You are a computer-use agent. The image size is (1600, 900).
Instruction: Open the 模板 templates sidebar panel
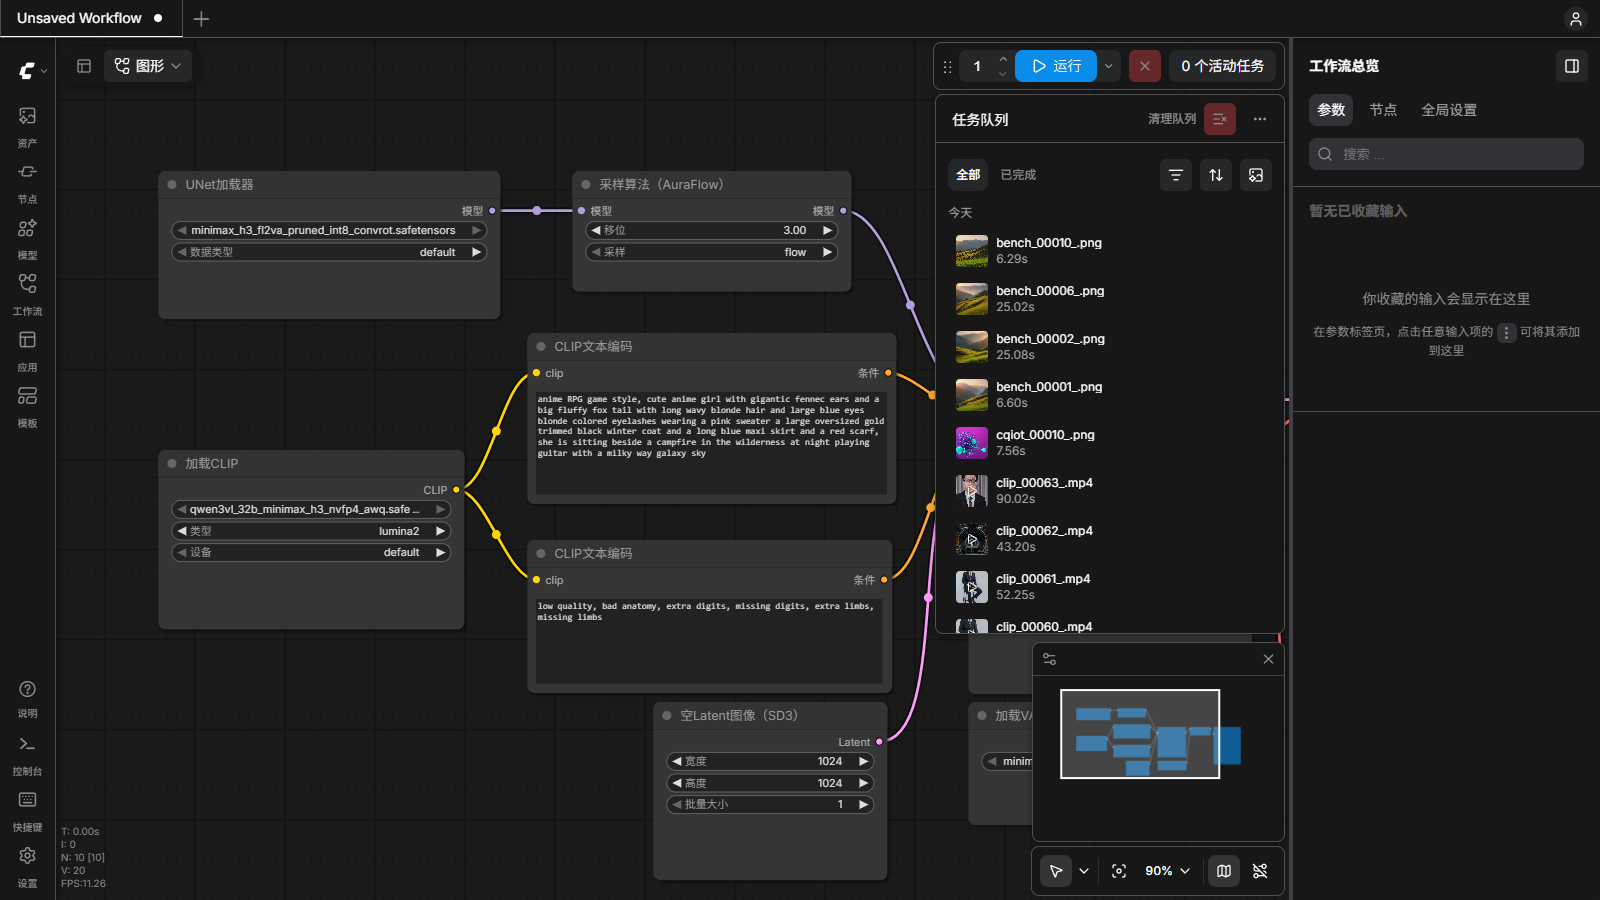pyautogui.click(x=27, y=406)
